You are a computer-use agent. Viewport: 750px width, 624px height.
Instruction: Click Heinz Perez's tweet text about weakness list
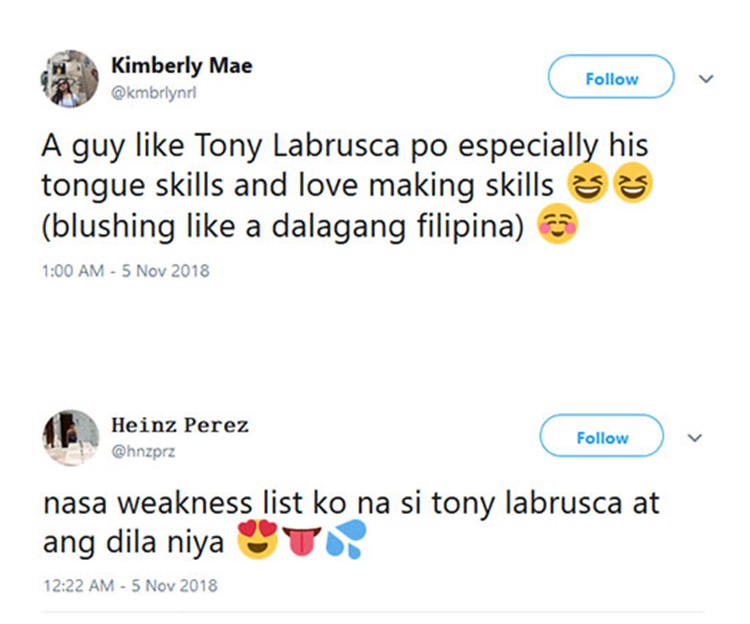[x=350, y=502]
